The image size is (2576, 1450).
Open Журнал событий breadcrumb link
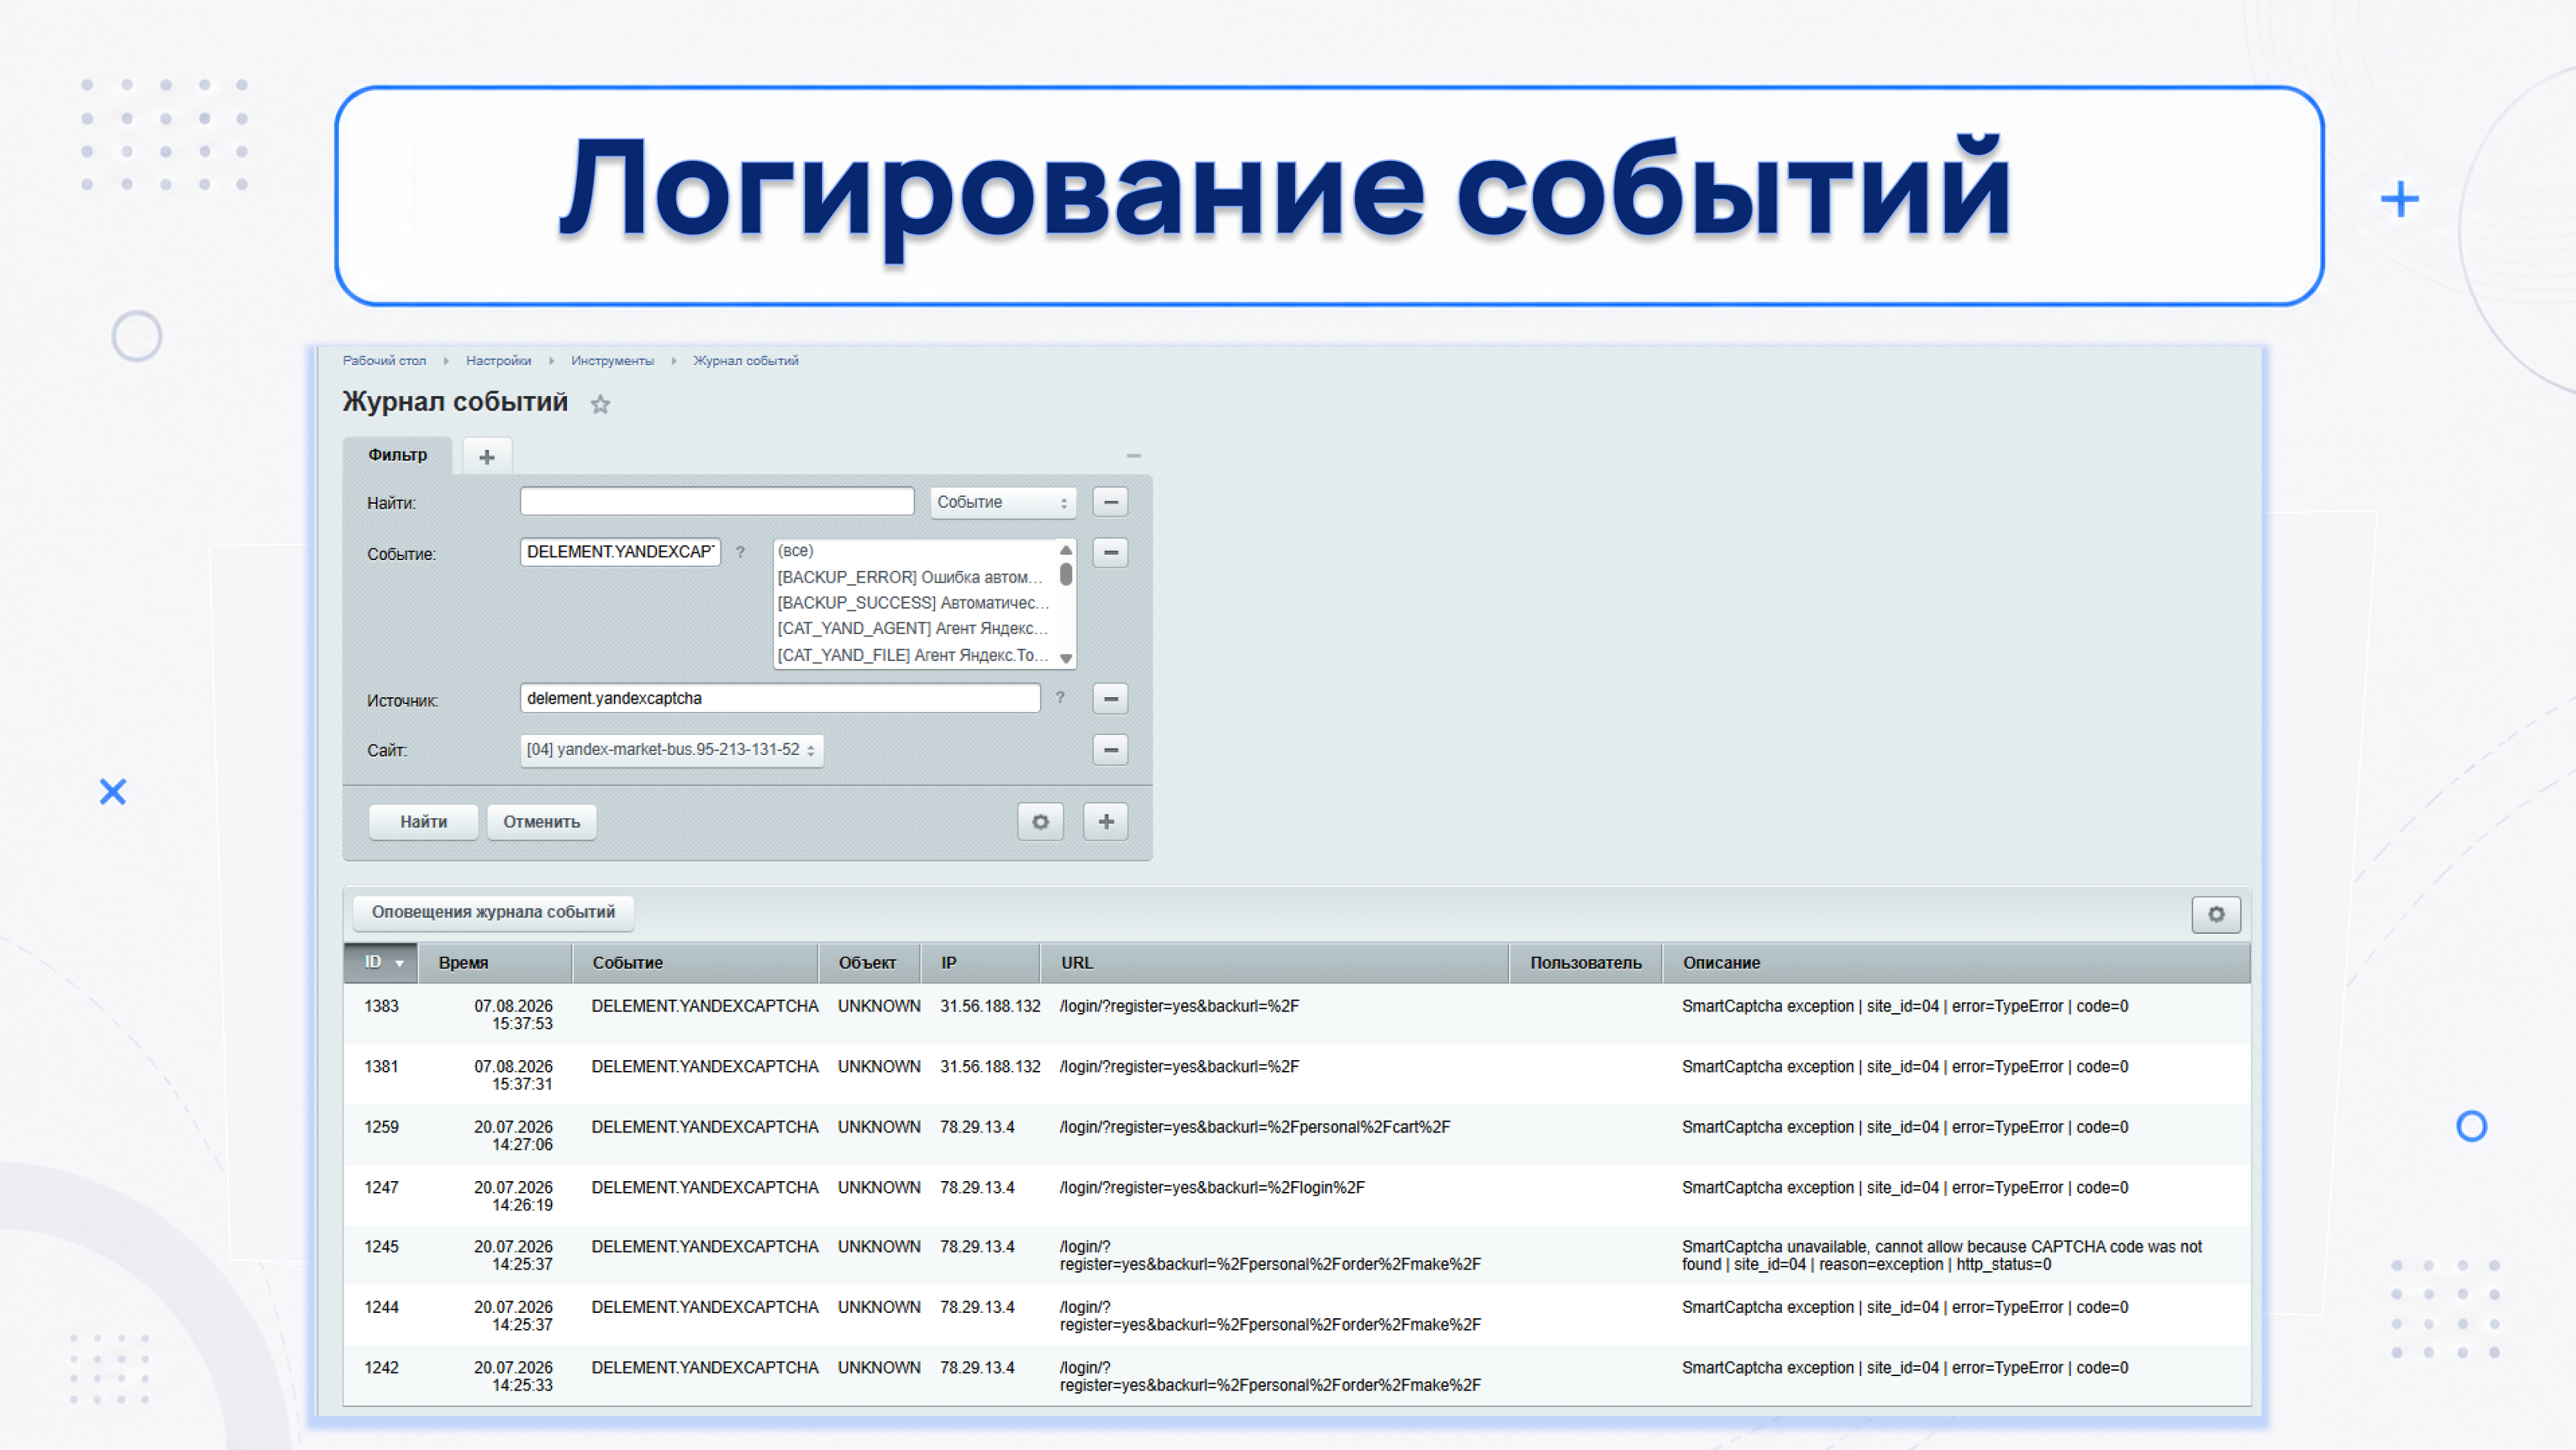click(x=746, y=361)
